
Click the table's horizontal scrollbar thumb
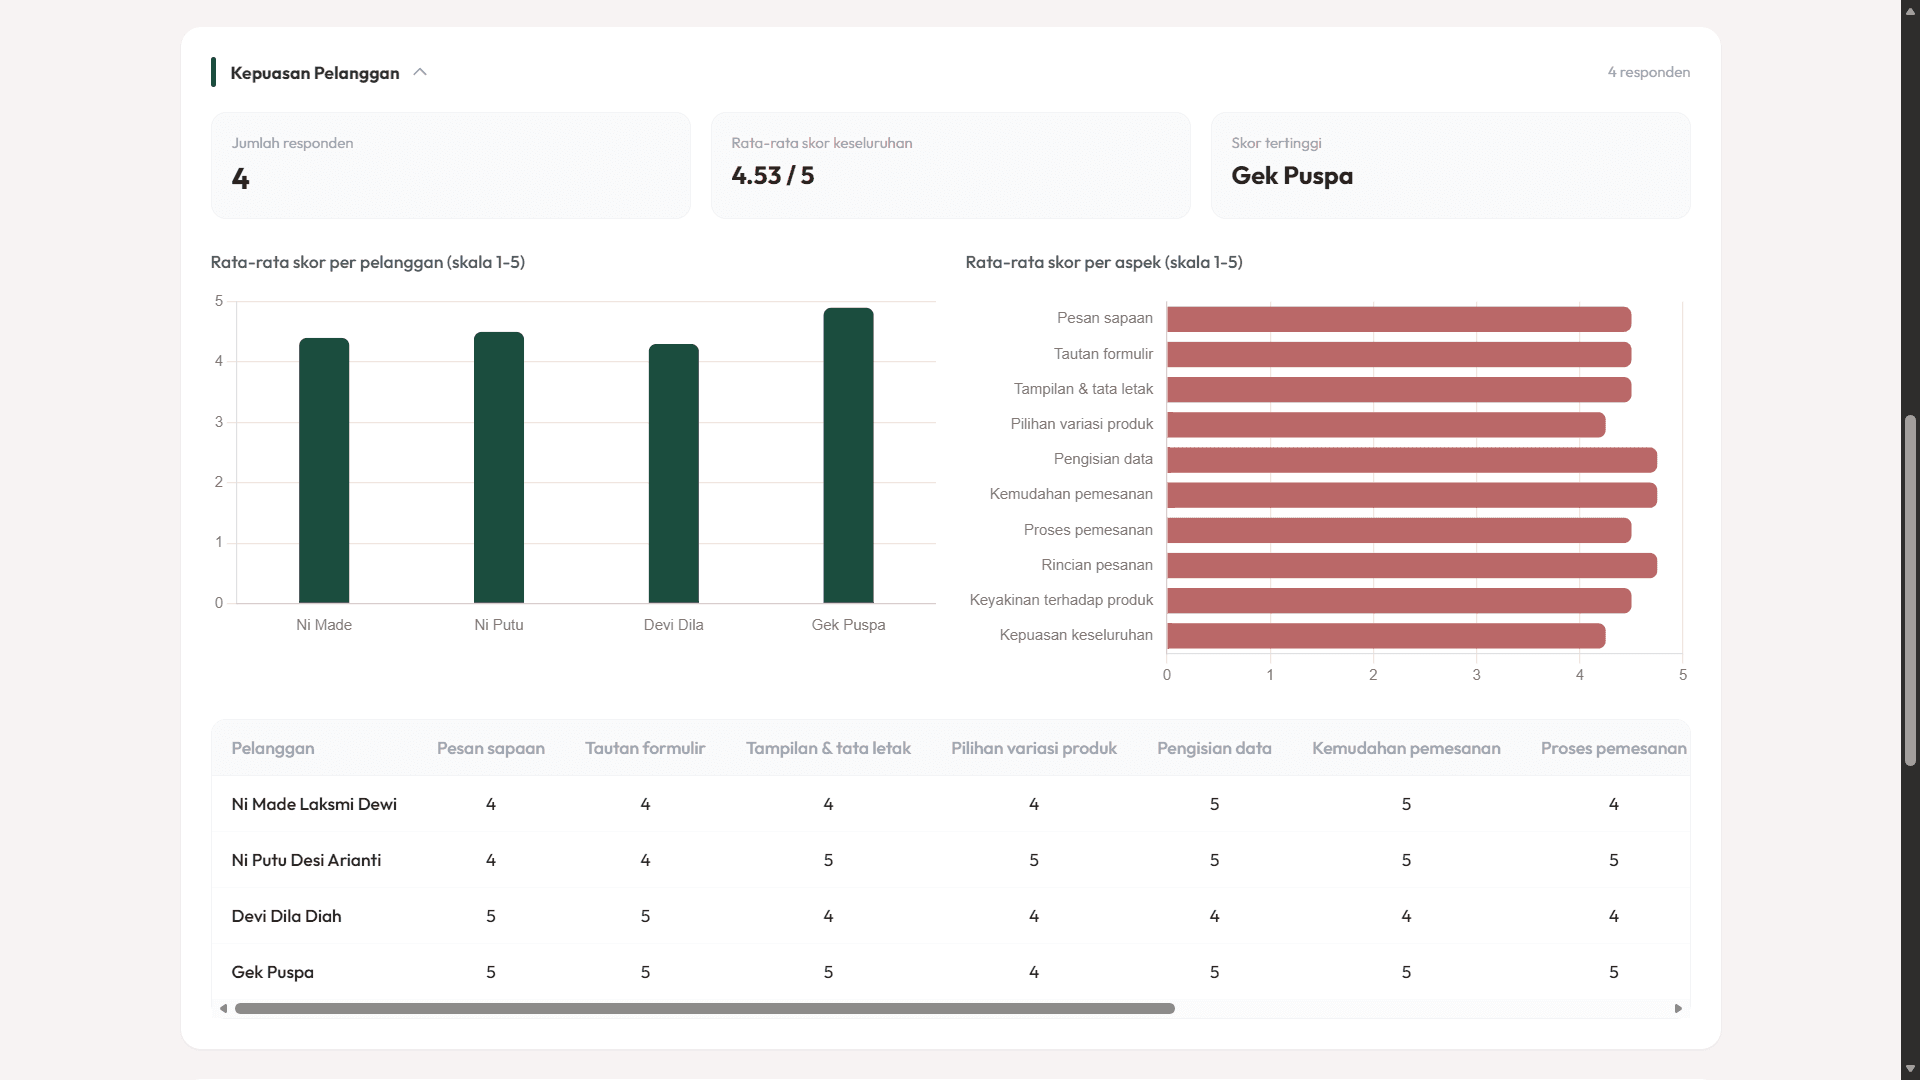coord(705,1008)
